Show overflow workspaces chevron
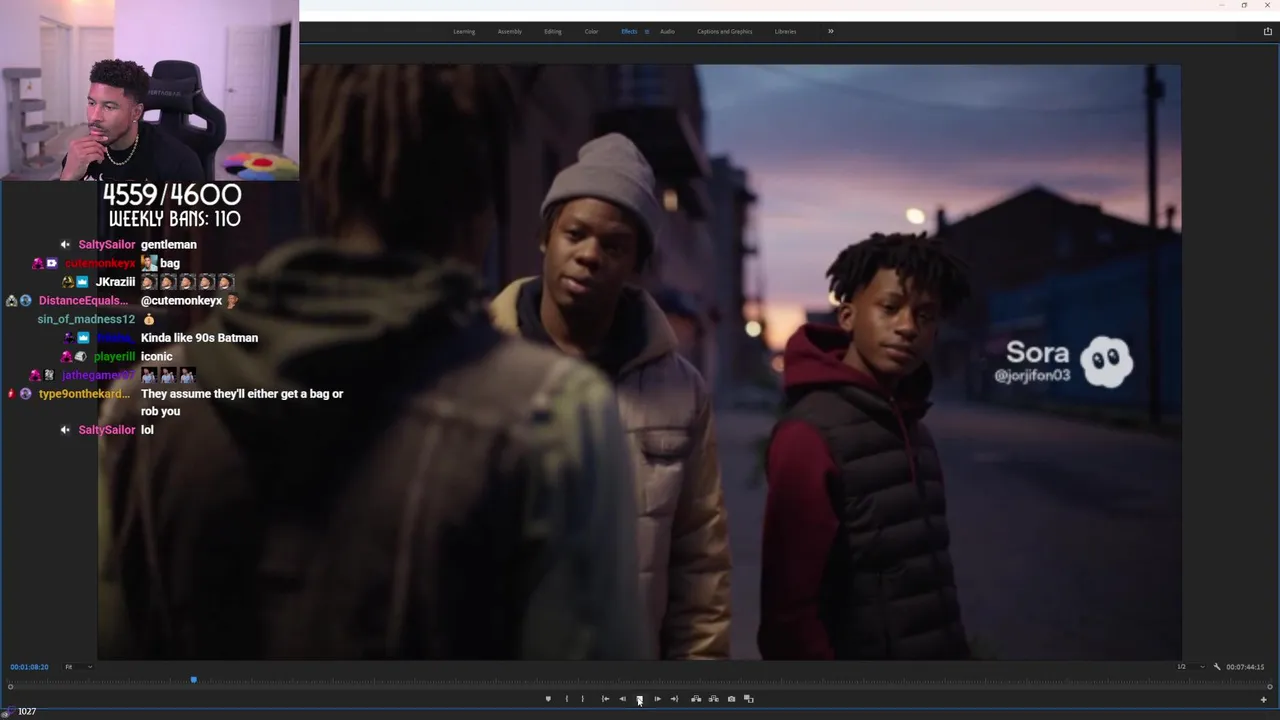1280x720 pixels. [x=830, y=31]
